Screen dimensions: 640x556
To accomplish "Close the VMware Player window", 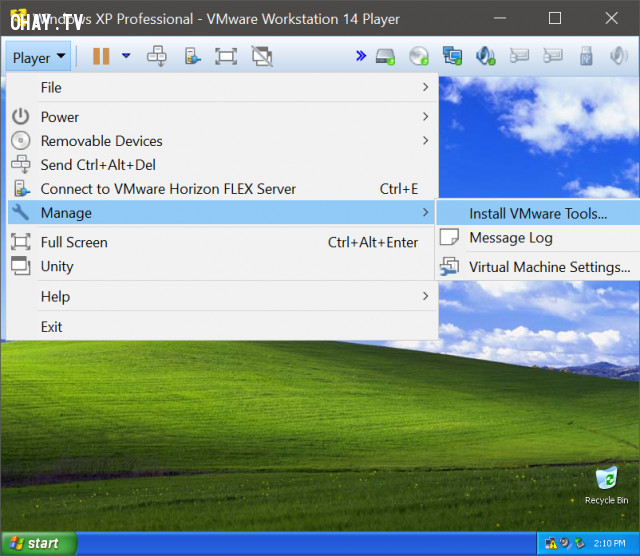I will (x=611, y=18).
